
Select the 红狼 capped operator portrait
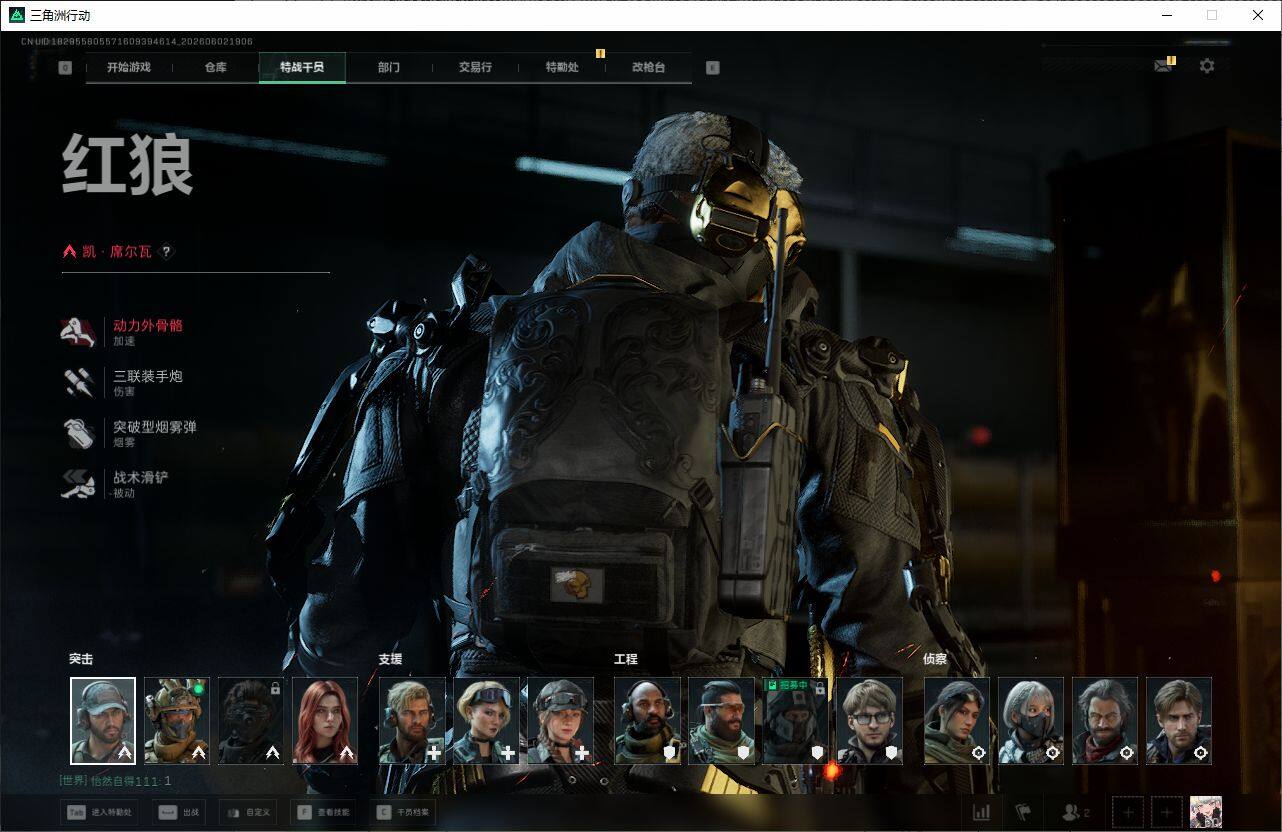[103, 721]
